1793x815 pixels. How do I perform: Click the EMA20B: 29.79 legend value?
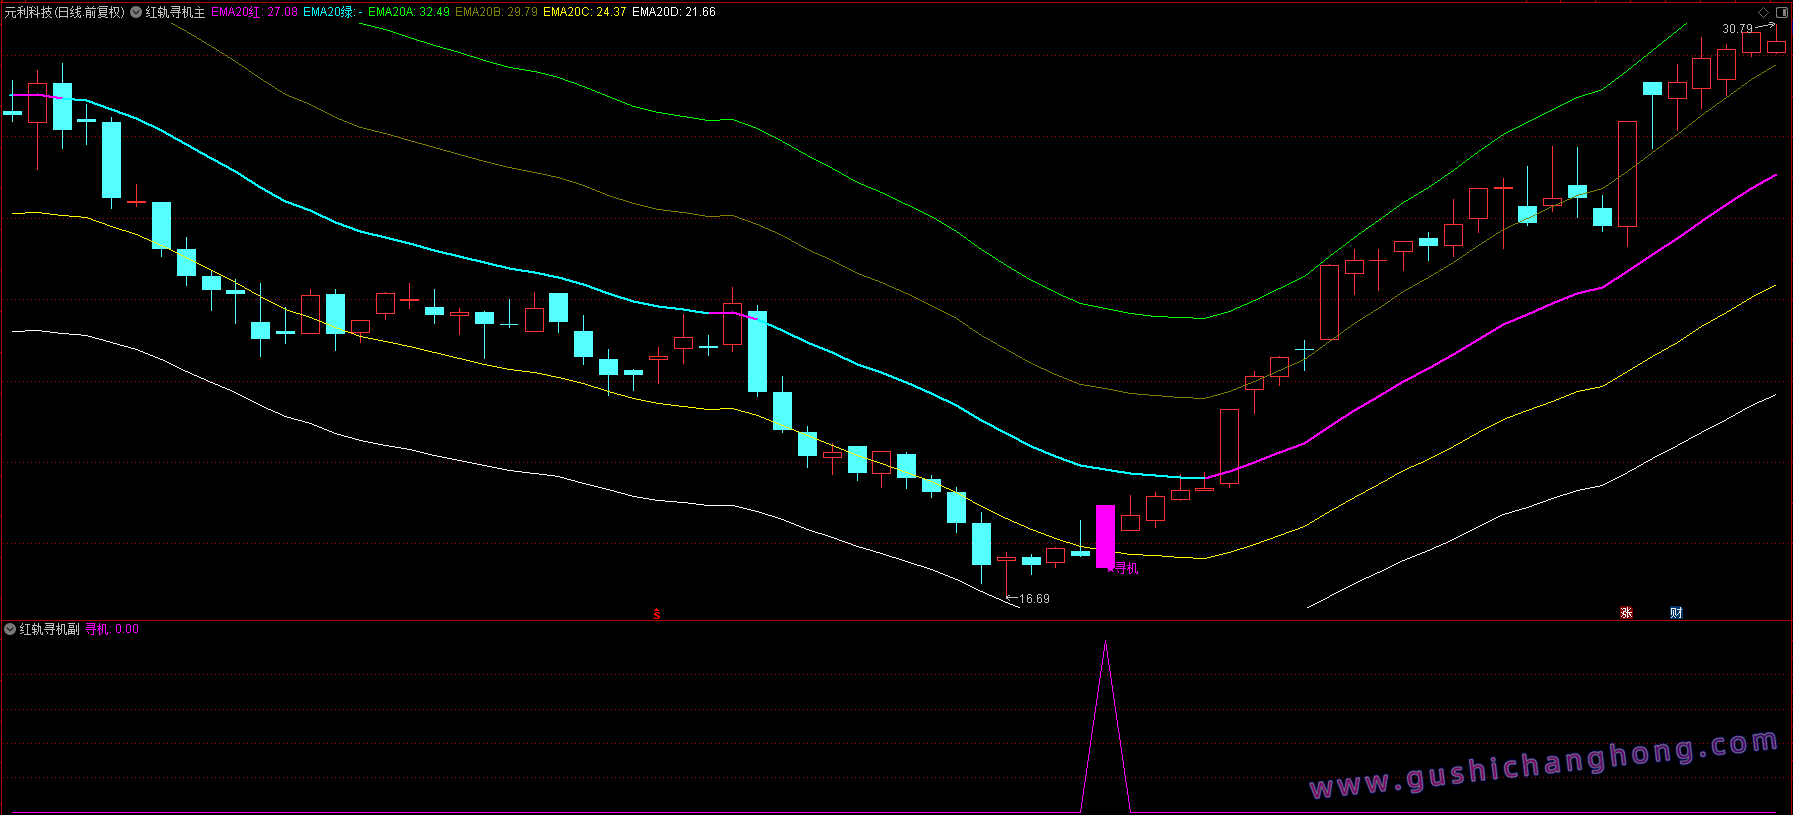[x=496, y=12]
